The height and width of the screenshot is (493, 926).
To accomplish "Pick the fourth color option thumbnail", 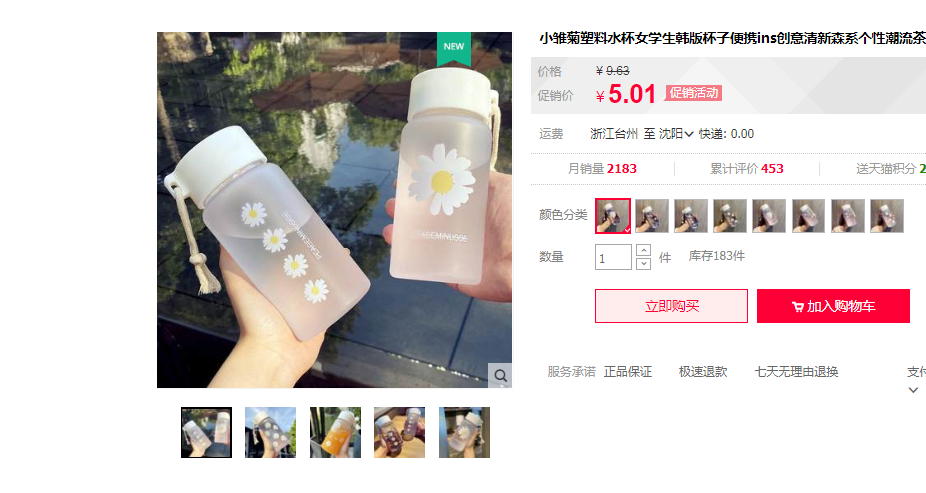I will pyautogui.click(x=730, y=216).
